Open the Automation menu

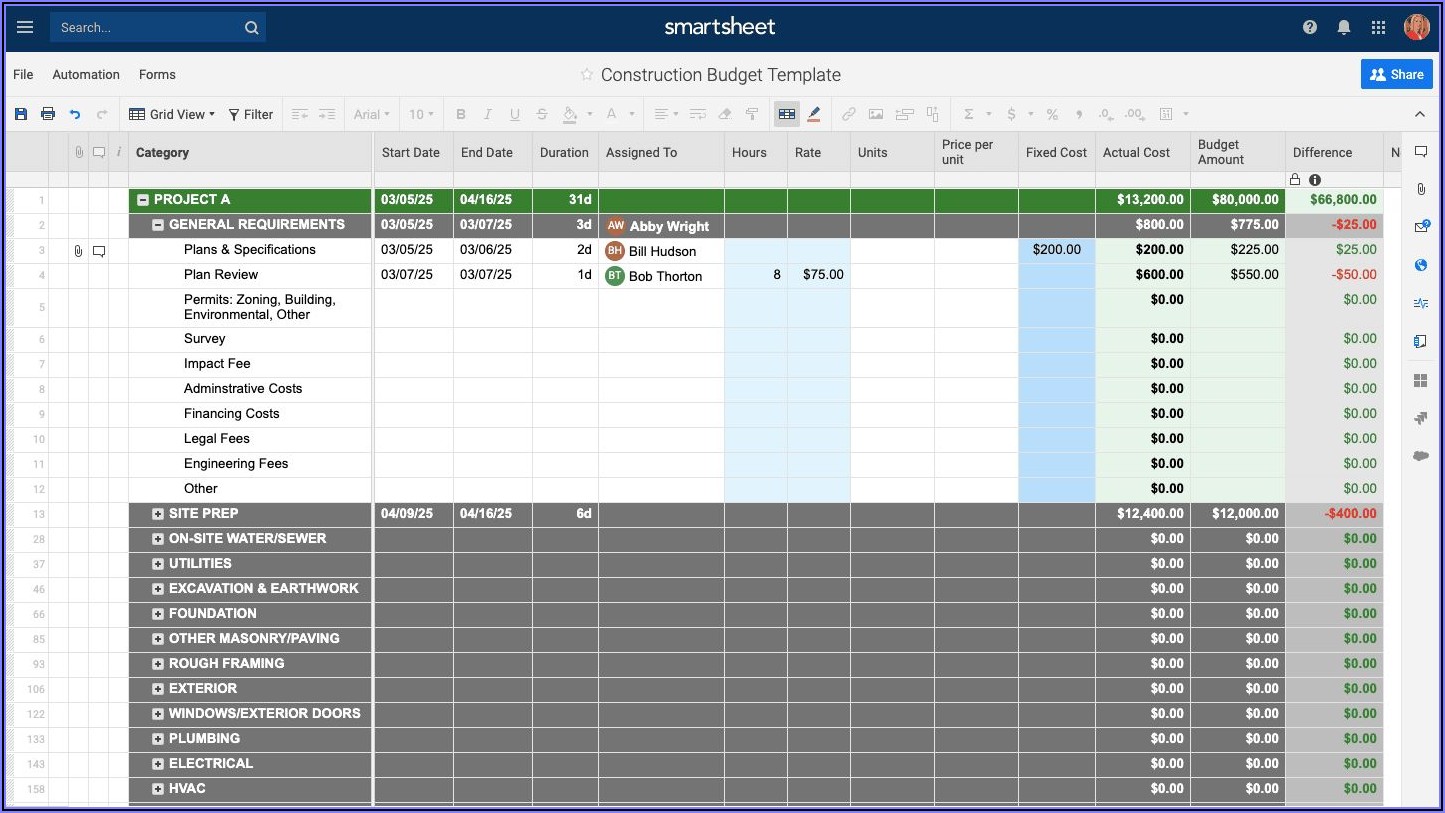pyautogui.click(x=86, y=75)
